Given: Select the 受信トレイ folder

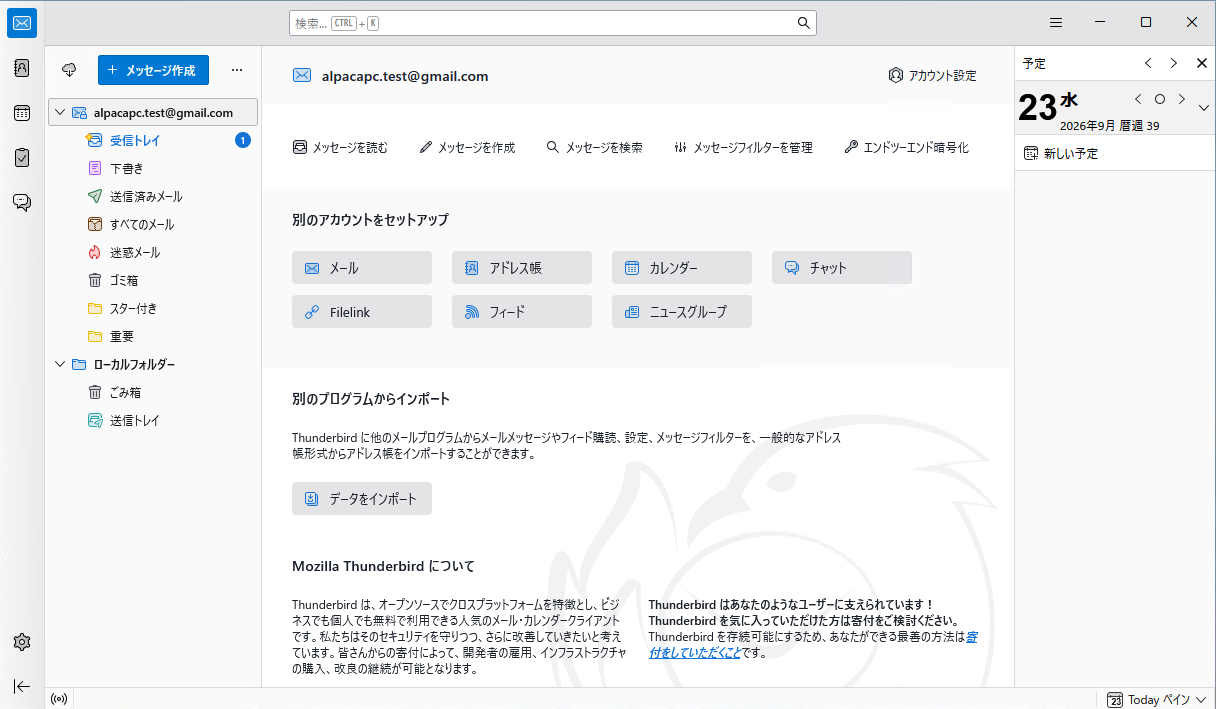Looking at the screenshot, I should (153, 141).
